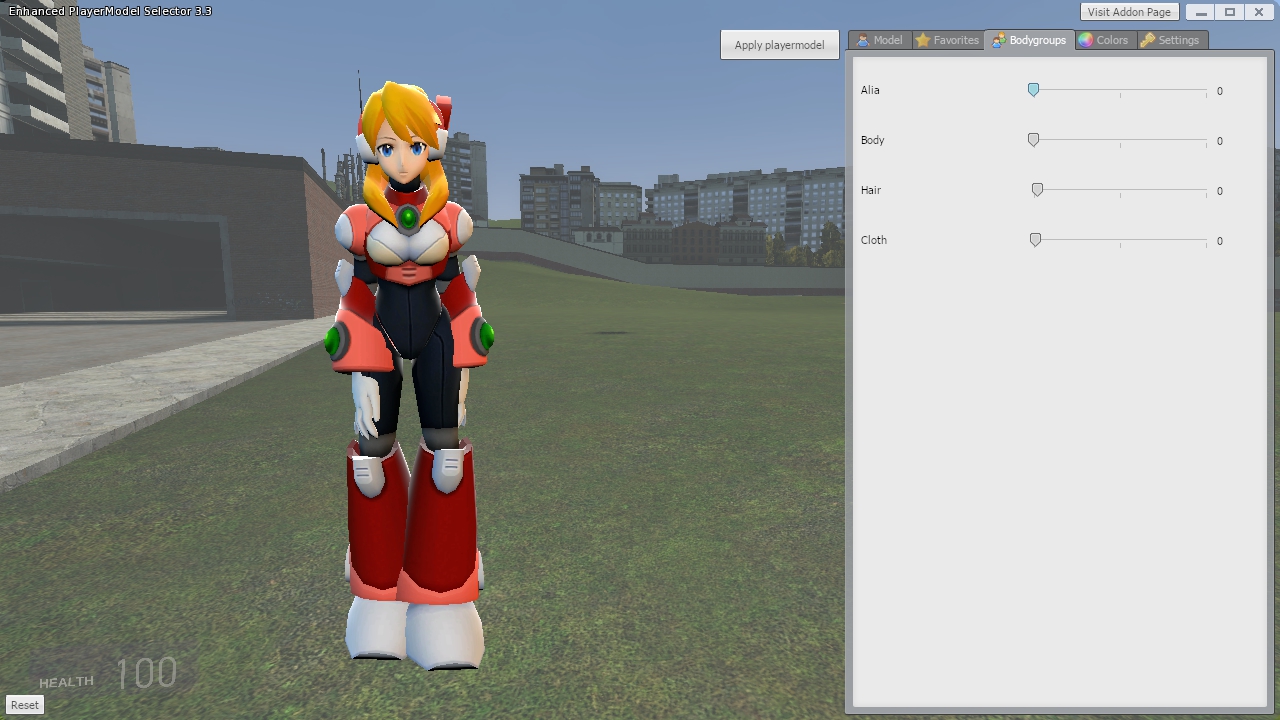Minimize the PlayerModel Selector window
The height and width of the screenshot is (720, 1280).
1201,12
